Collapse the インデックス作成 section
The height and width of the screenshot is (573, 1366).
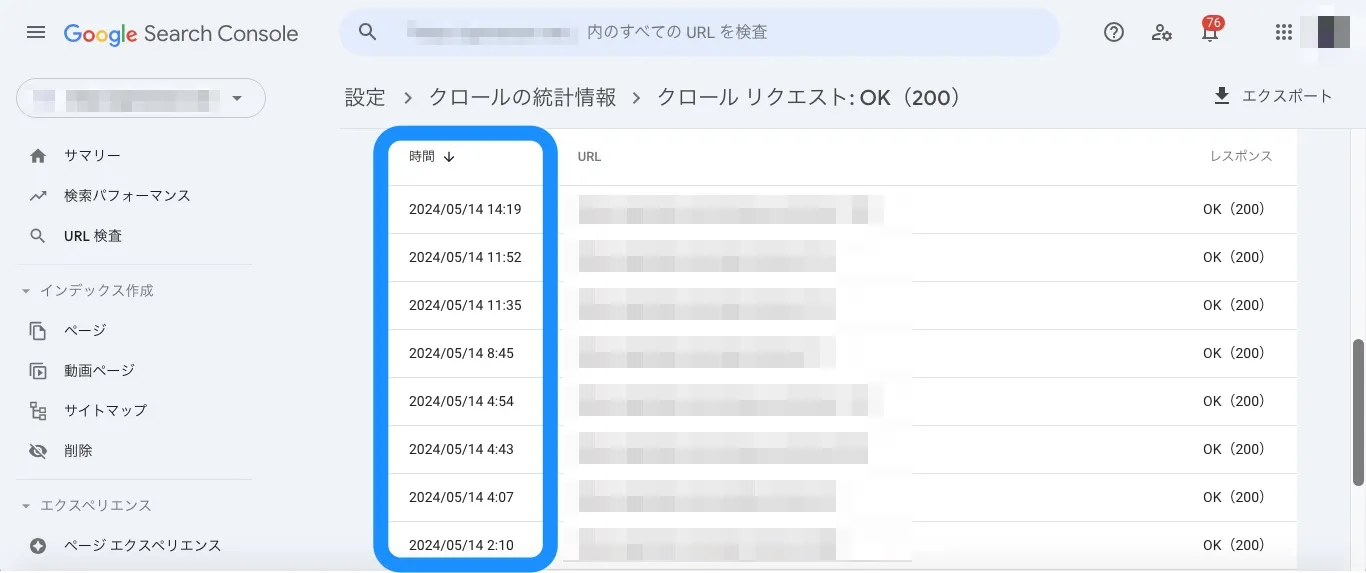pos(26,291)
